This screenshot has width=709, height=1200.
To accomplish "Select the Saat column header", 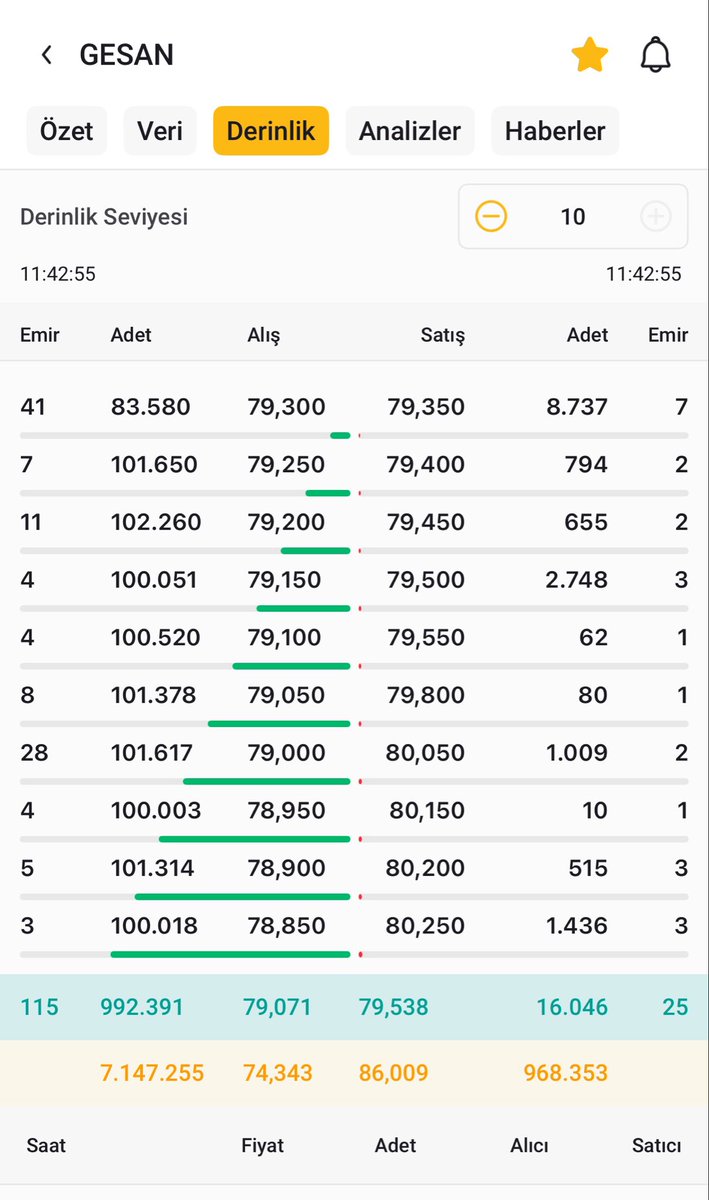I will [46, 1146].
